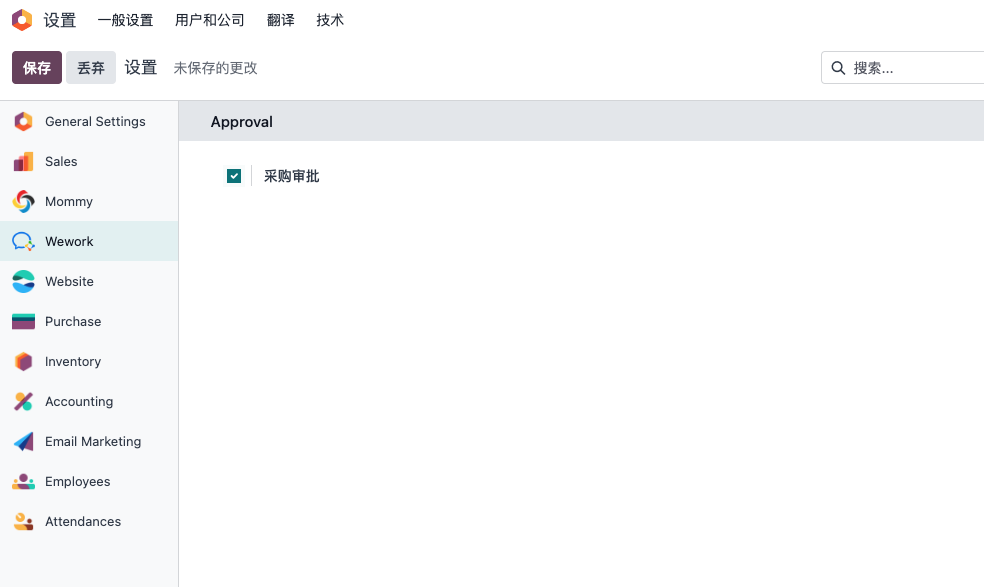Click the 设置 app title in top bar
The height and width of the screenshot is (587, 984).
(x=60, y=20)
